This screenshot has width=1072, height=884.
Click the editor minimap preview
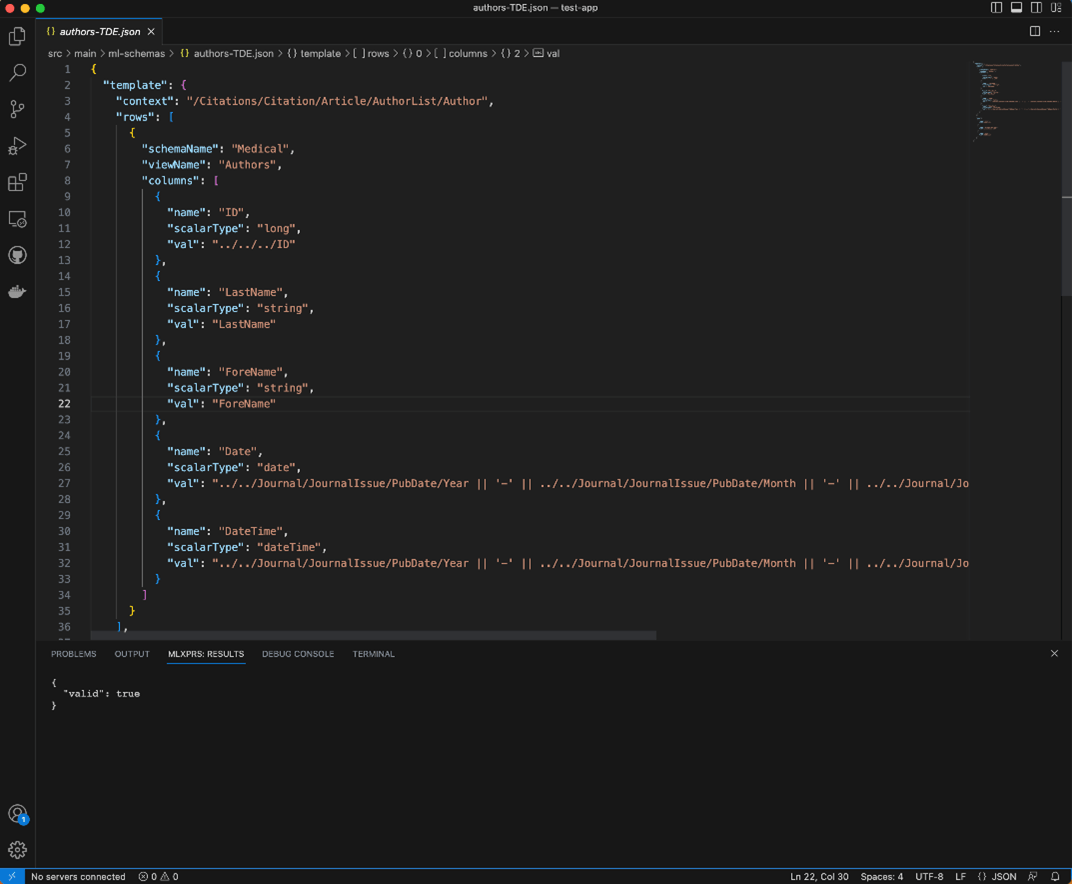(1015, 100)
